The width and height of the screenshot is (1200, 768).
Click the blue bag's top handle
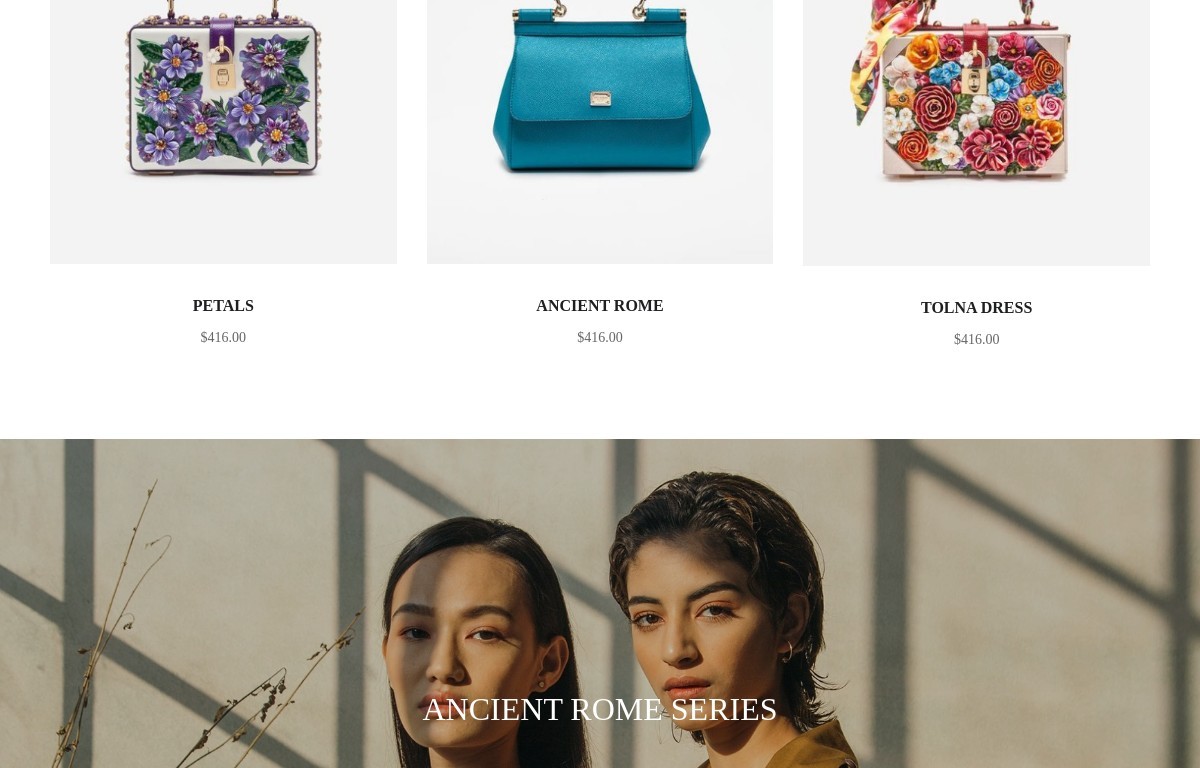tap(600, 10)
